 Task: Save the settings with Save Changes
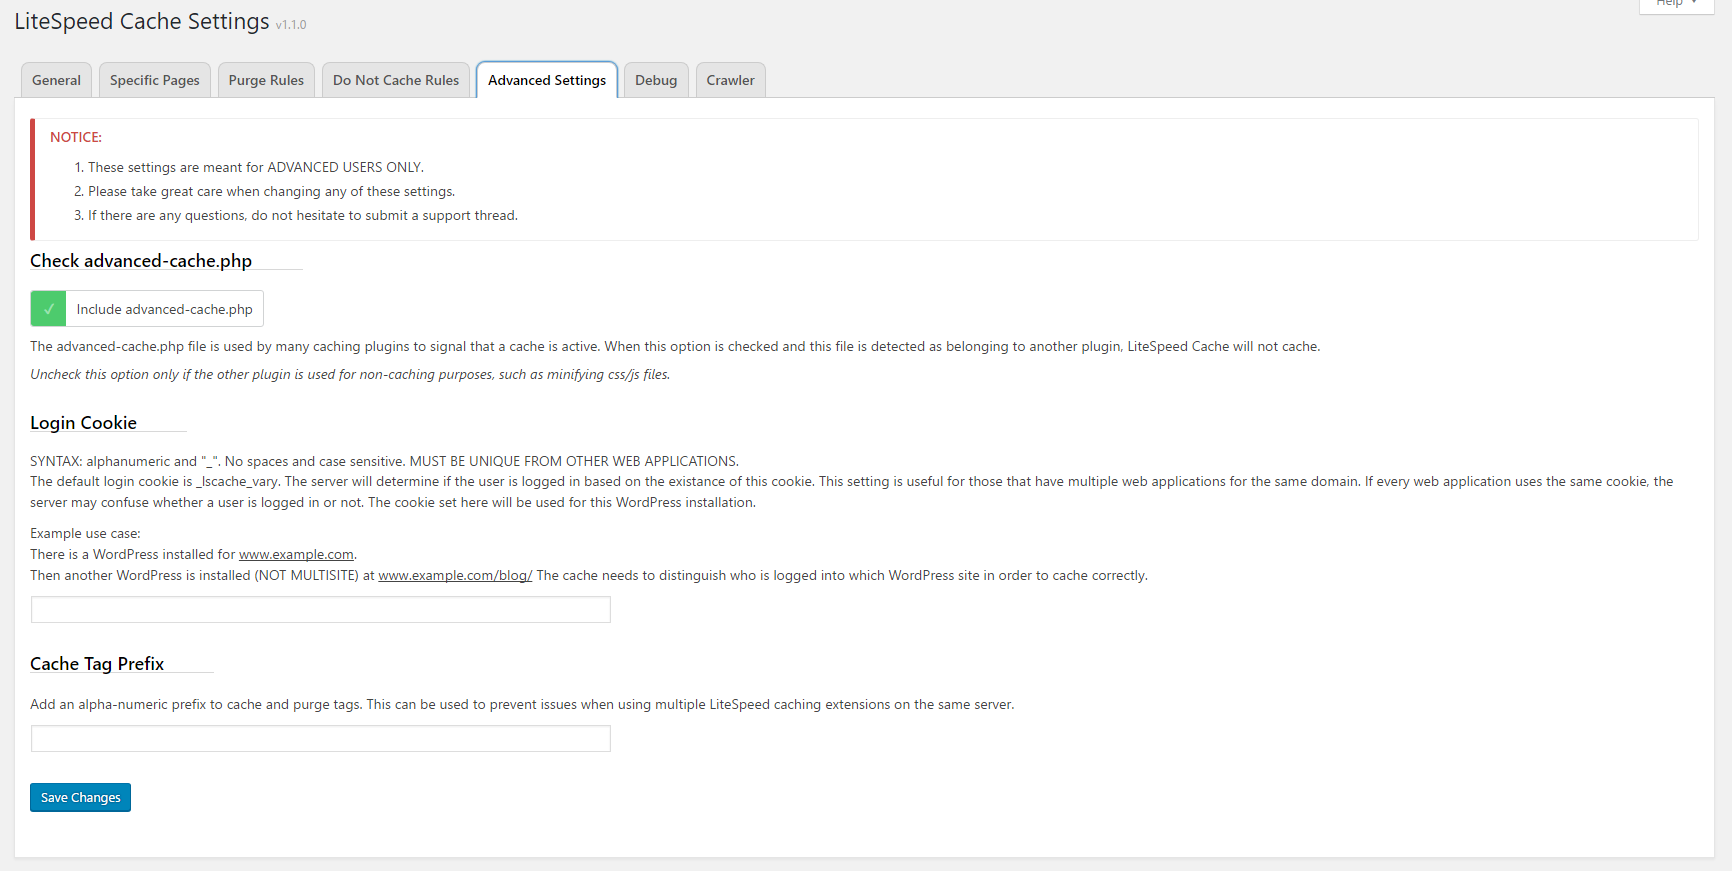(x=80, y=797)
